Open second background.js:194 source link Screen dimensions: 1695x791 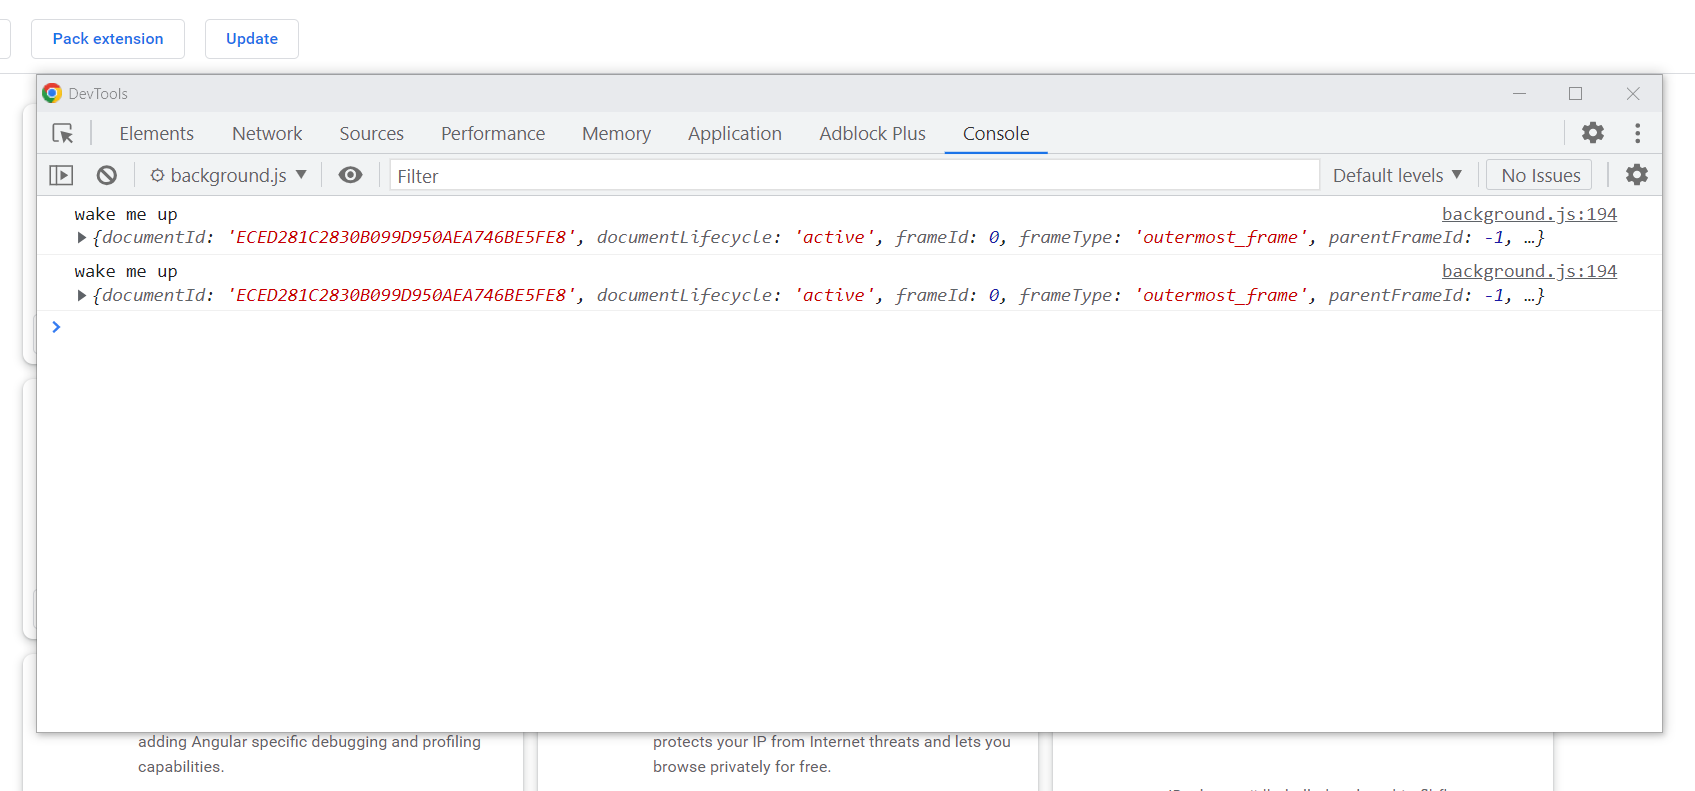click(x=1529, y=271)
